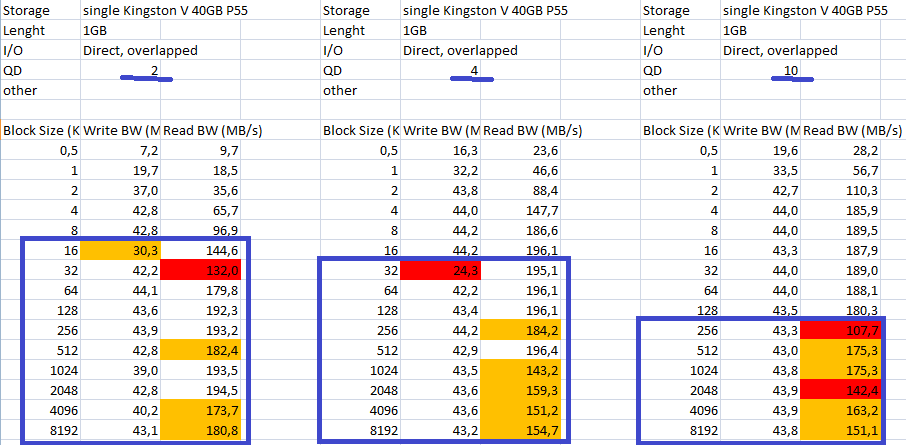Select the read value 35,6
906x445 pixels.
click(200, 191)
